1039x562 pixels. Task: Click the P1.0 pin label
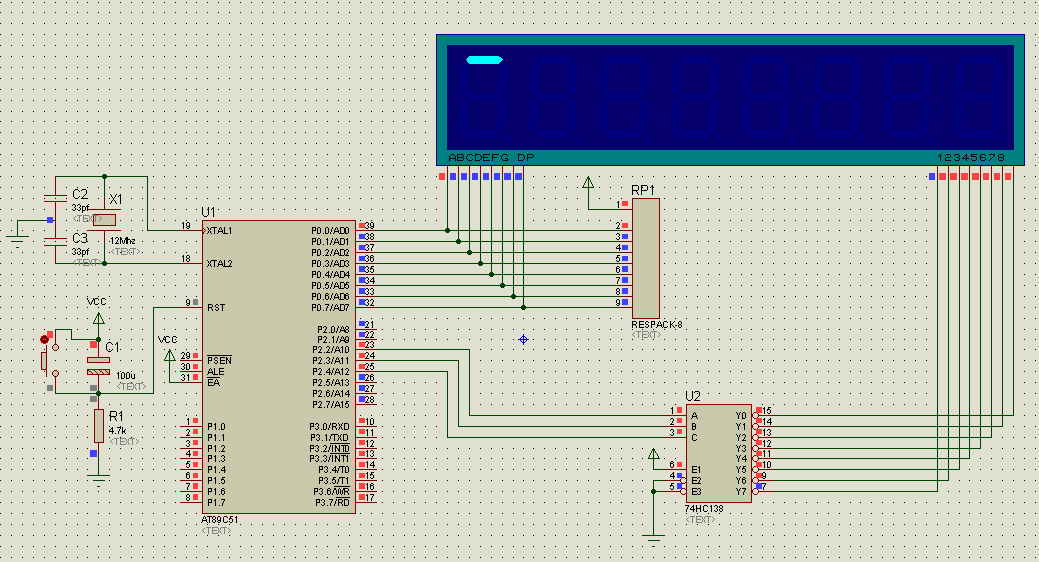(216, 427)
